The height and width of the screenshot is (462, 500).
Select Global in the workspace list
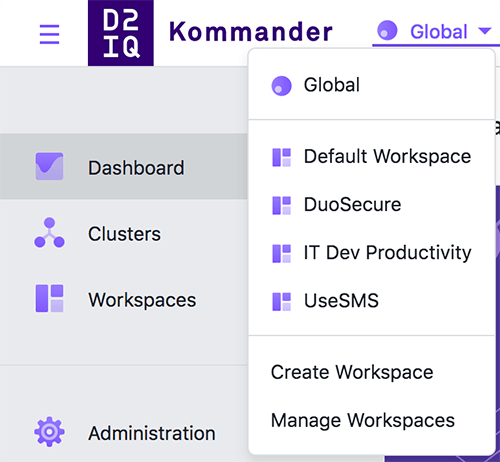371,85
